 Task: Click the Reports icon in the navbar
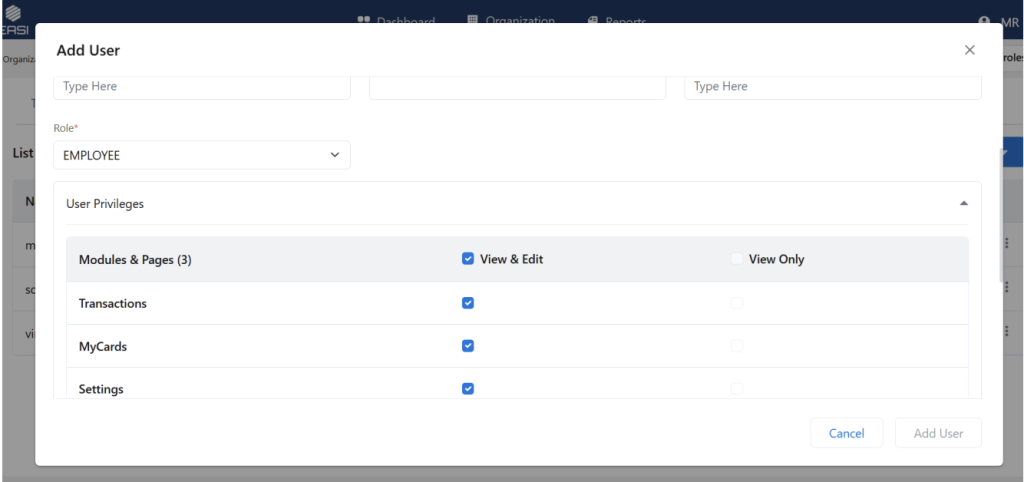[592, 21]
